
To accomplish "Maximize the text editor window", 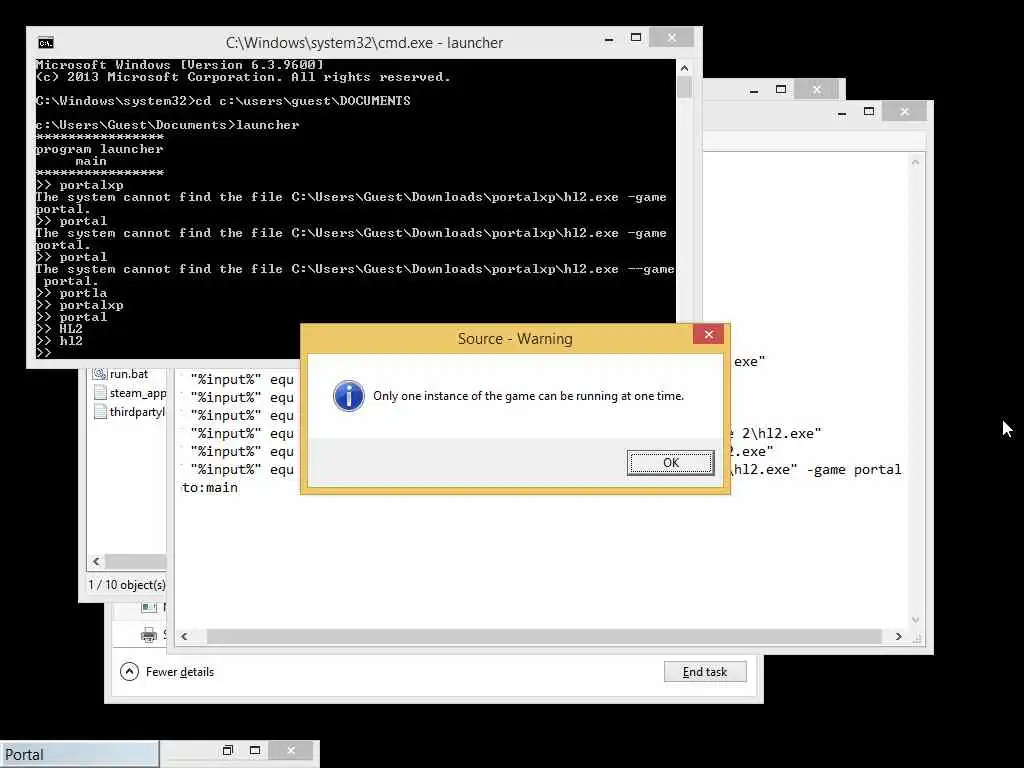I will (x=869, y=112).
